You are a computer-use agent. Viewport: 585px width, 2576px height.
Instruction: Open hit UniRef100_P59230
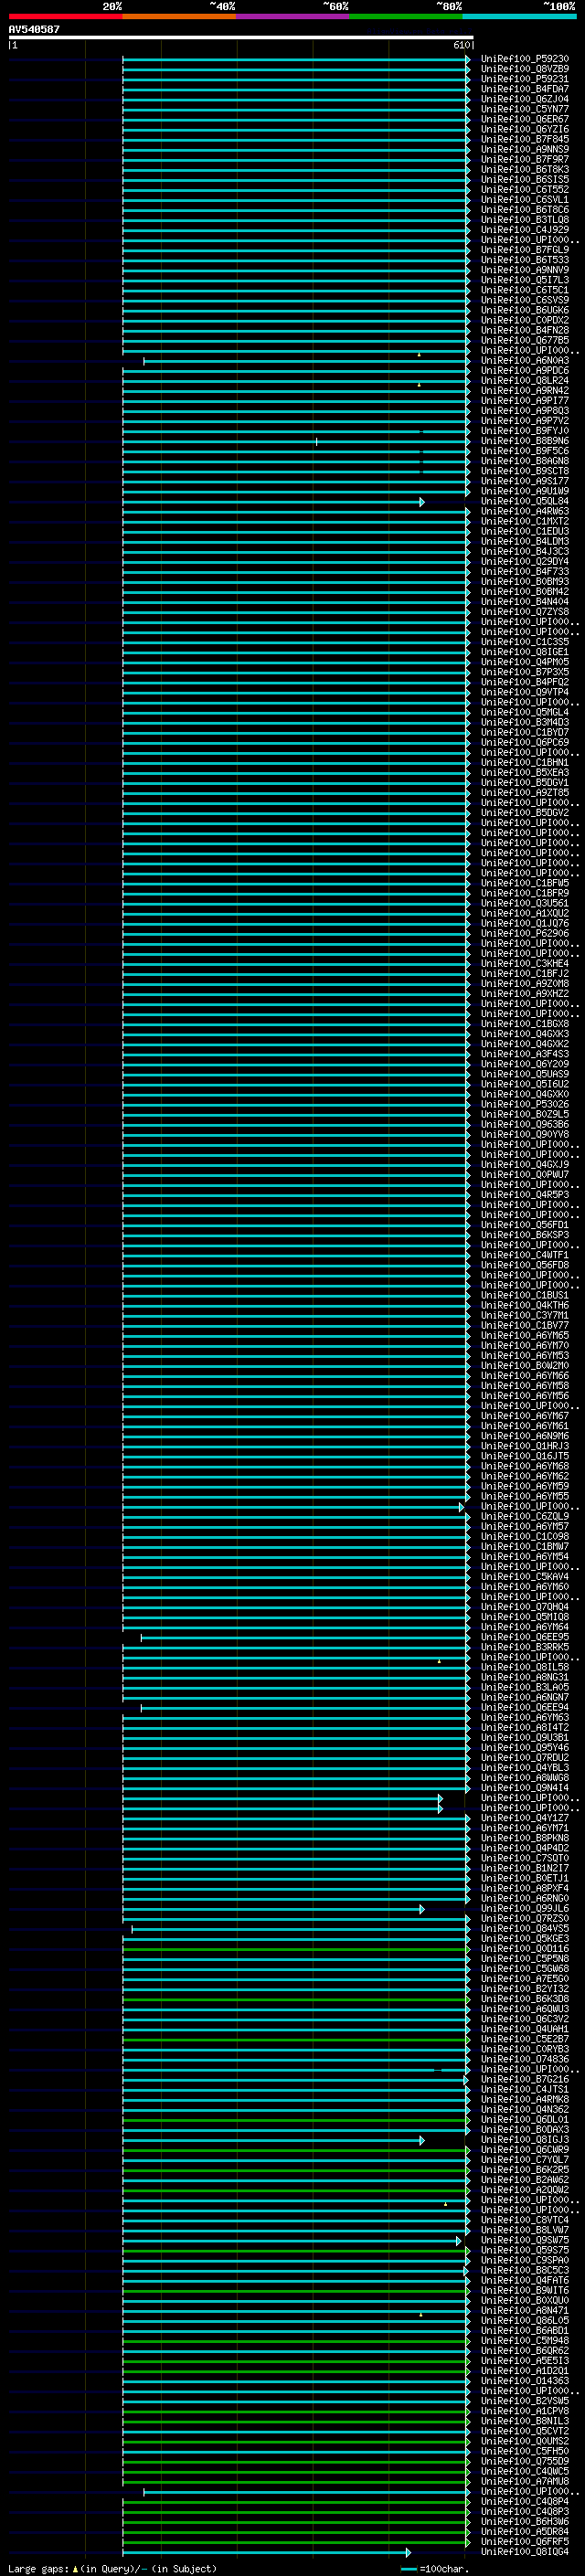(525, 59)
